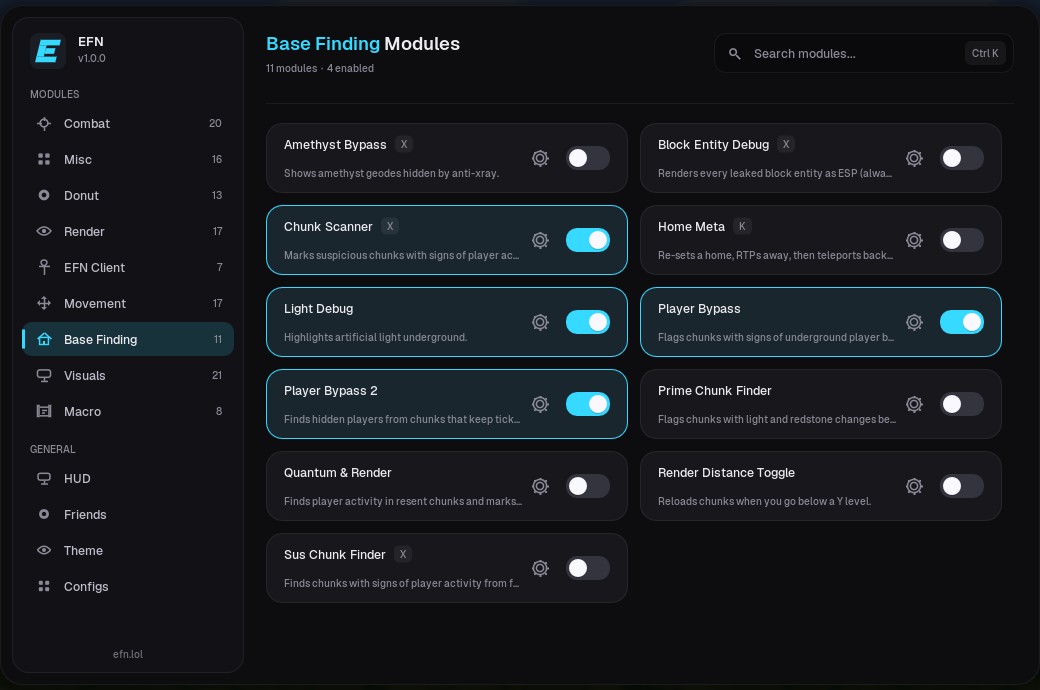Click the EFN Client pin icon

pyautogui.click(x=44, y=267)
